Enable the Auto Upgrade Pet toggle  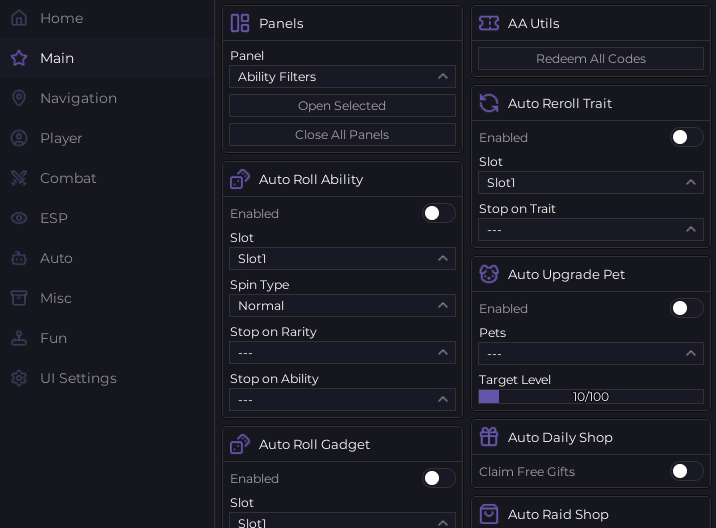tap(687, 308)
